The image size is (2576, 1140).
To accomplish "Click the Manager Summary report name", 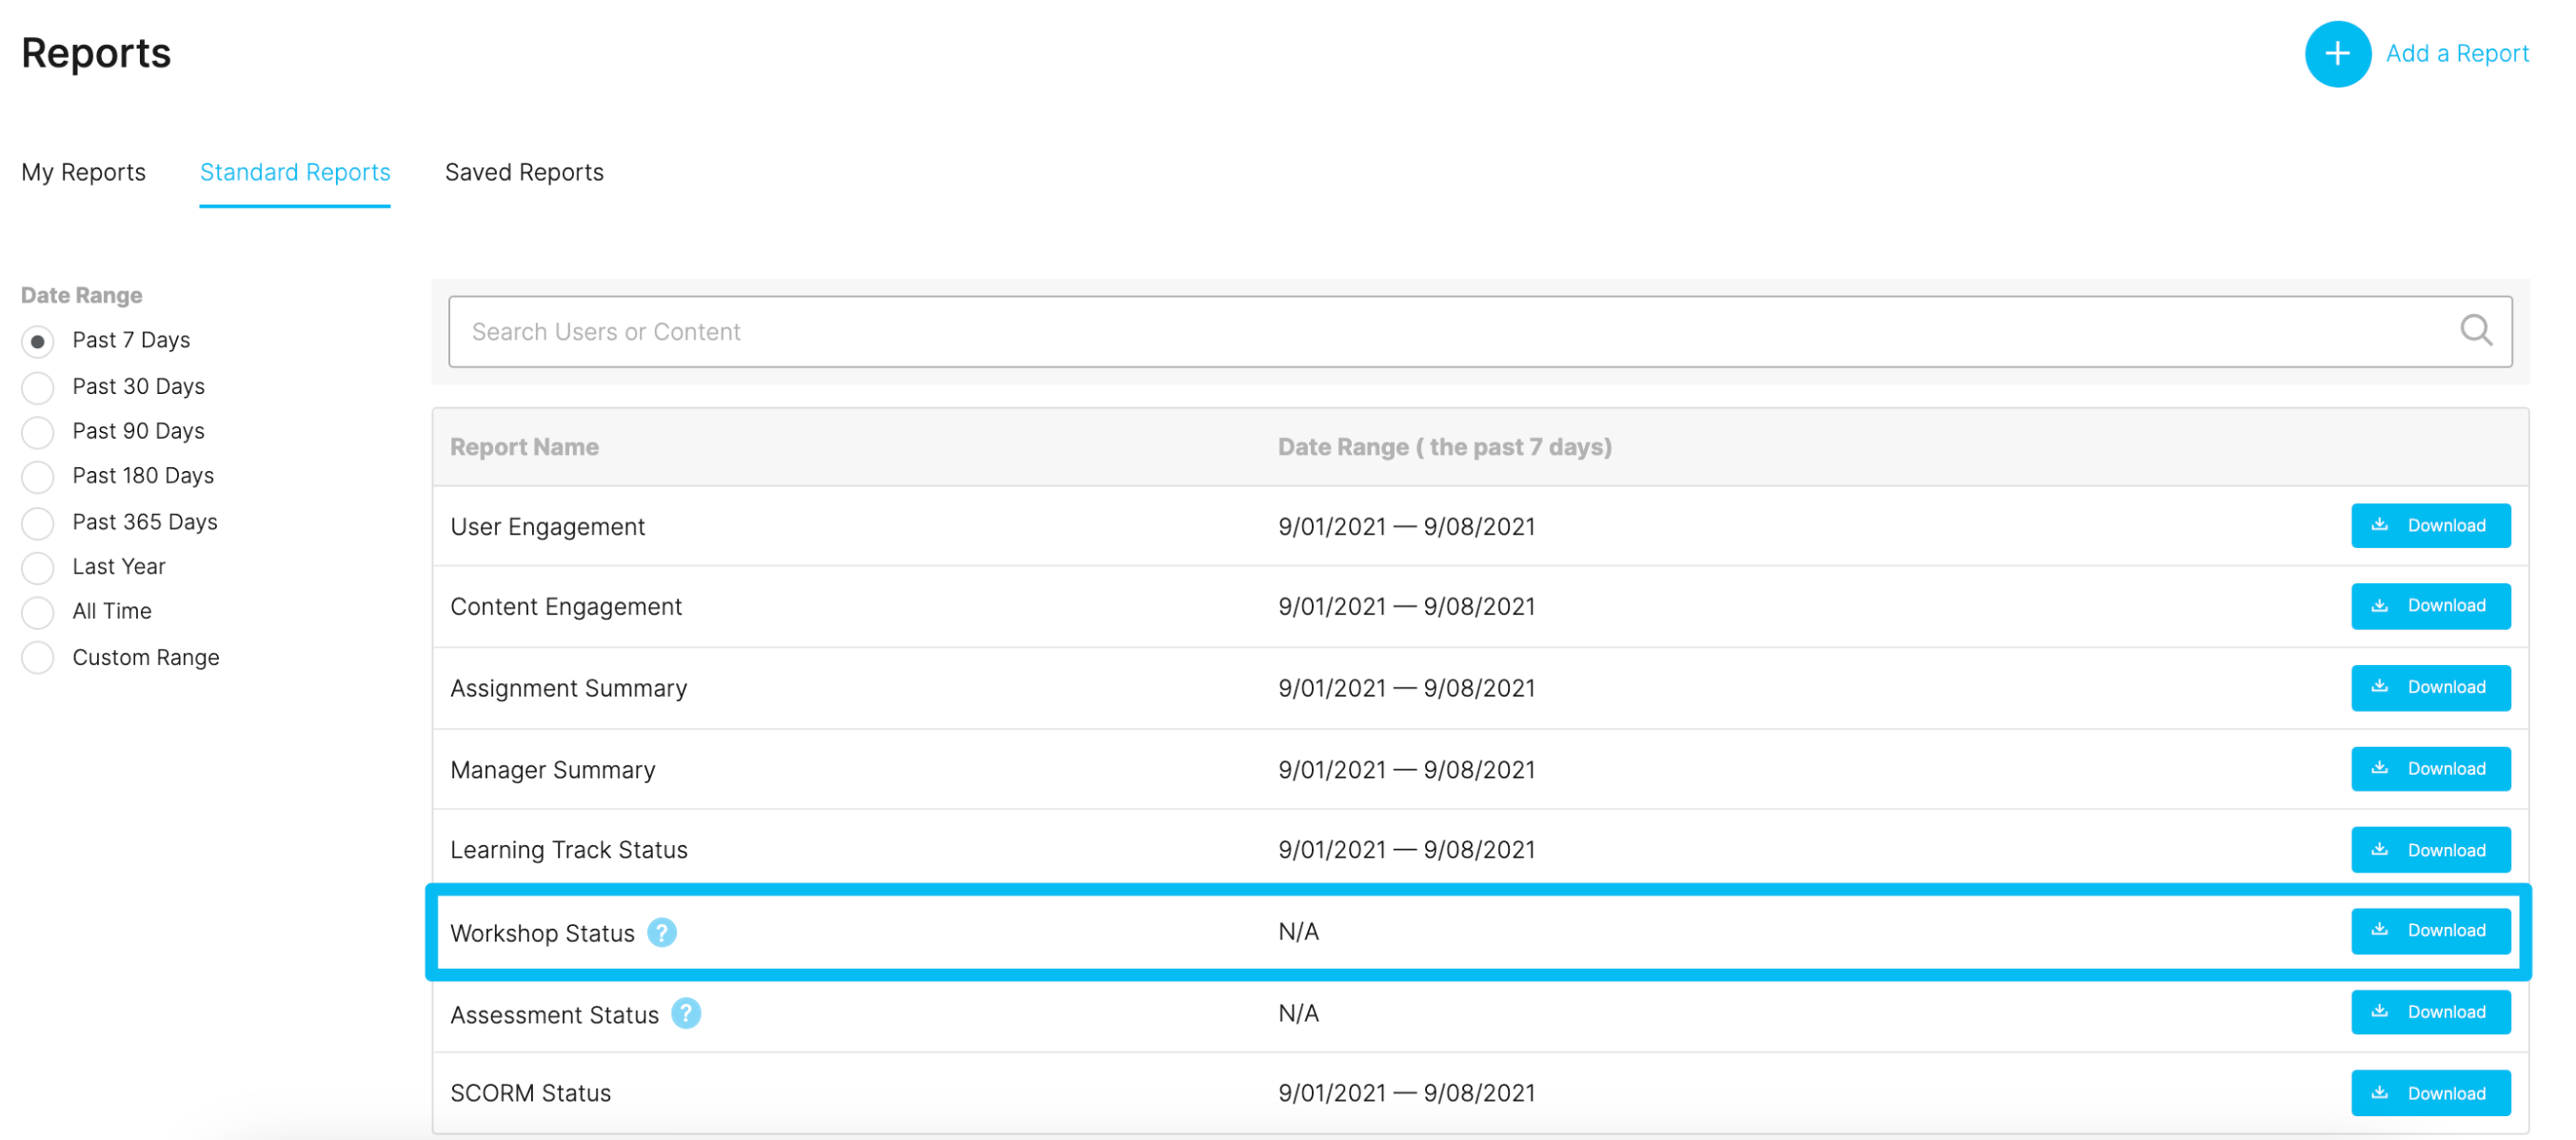I will coord(553,770).
